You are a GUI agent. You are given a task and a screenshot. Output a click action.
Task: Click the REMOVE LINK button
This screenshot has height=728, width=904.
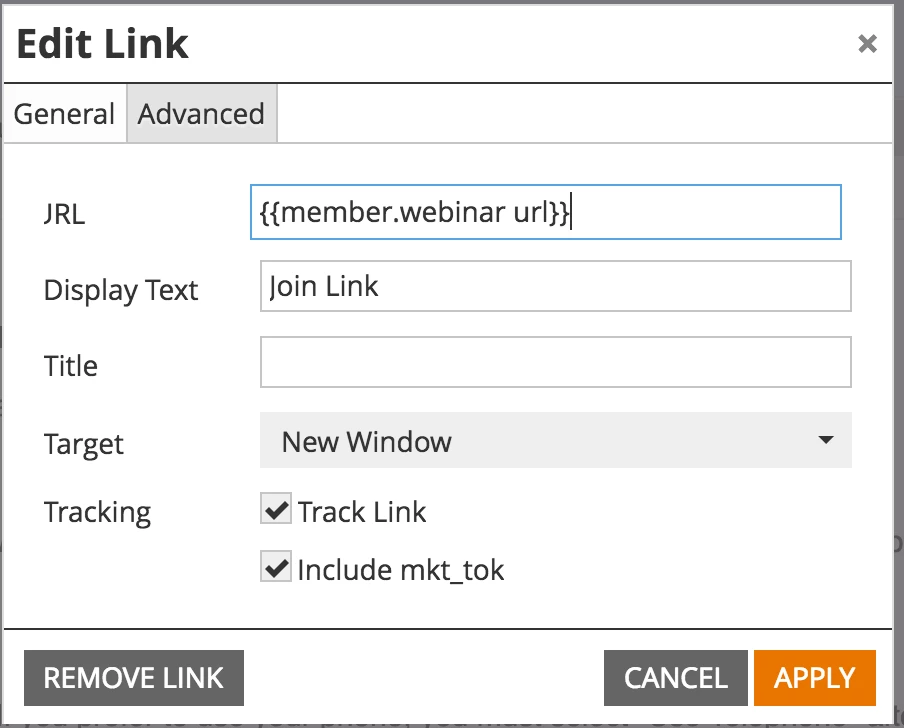pos(134,678)
